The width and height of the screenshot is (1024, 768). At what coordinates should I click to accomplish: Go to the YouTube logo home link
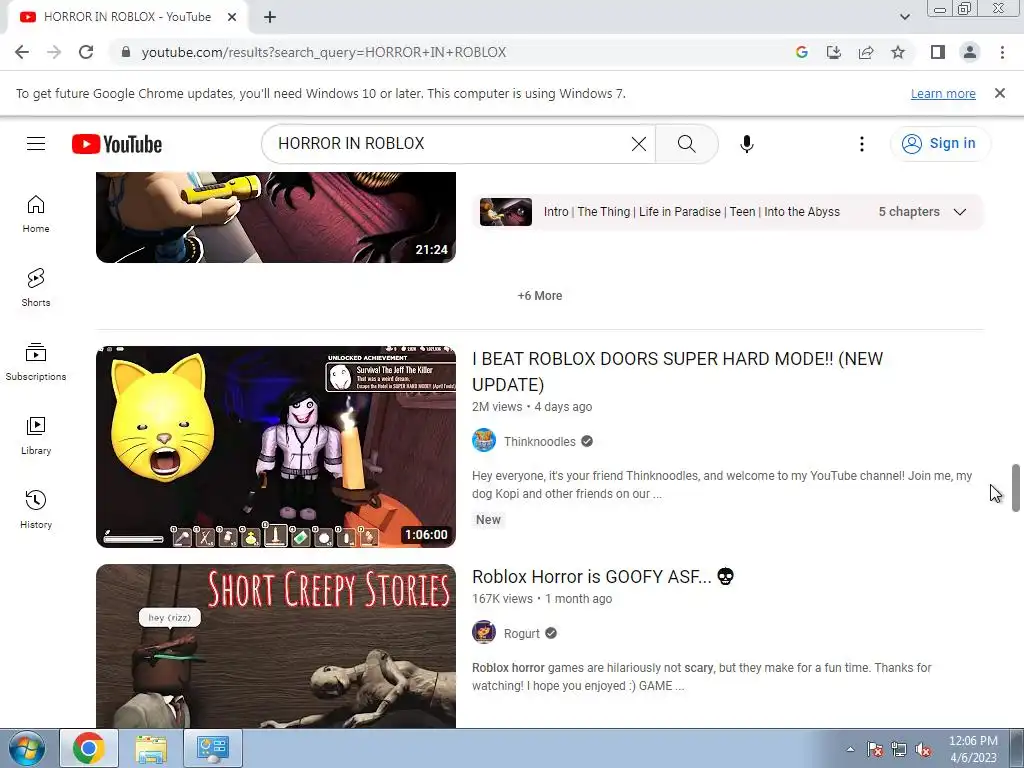coord(117,144)
